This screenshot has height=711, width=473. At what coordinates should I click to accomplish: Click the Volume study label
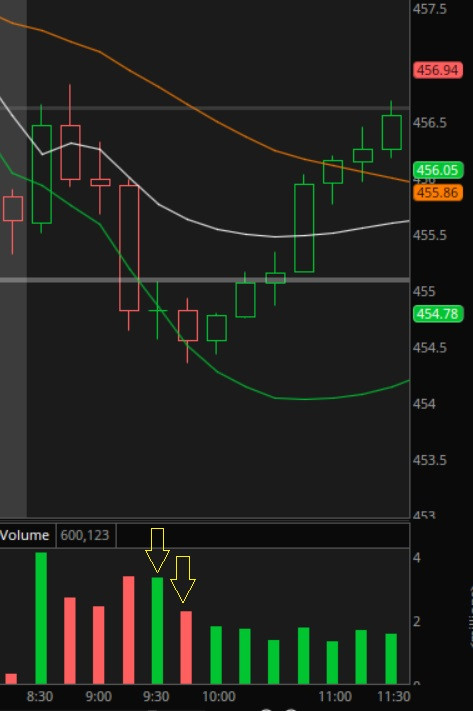coord(24,535)
